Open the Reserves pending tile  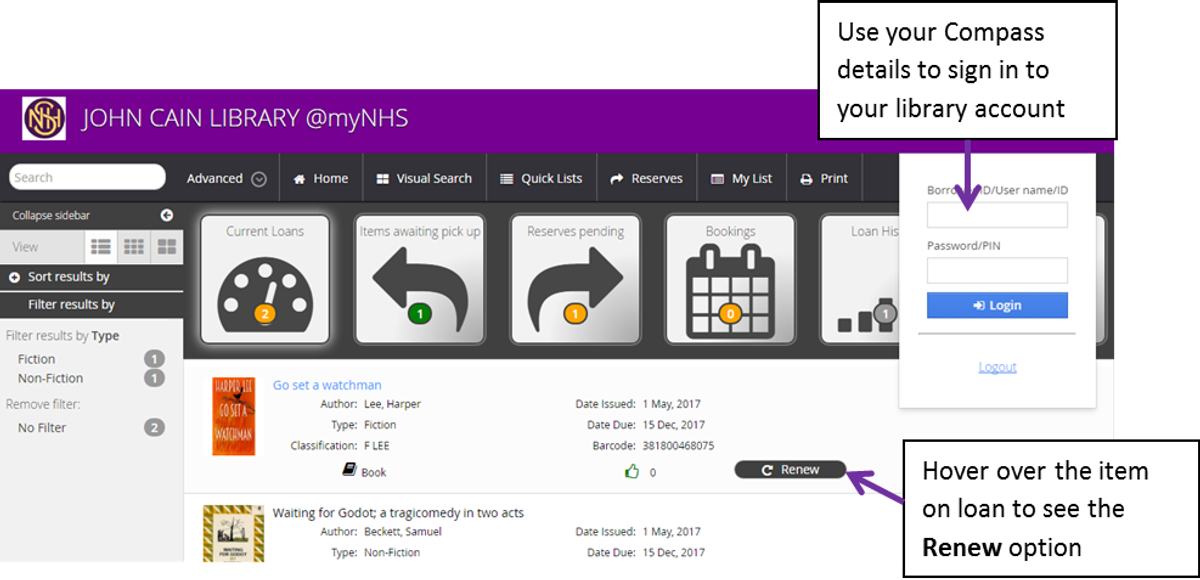pos(575,279)
